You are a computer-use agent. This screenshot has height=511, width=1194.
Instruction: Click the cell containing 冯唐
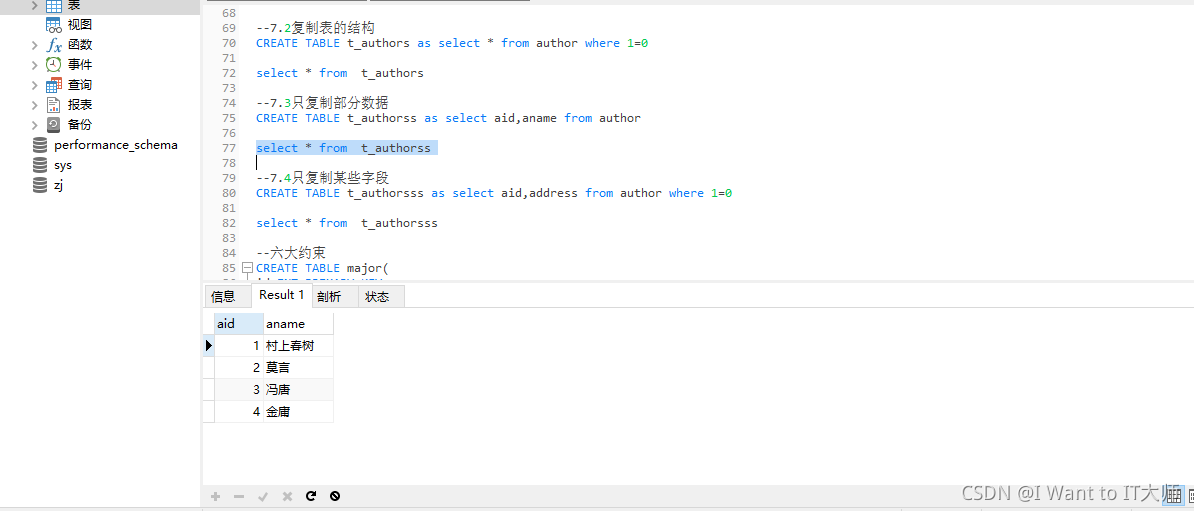pos(298,390)
